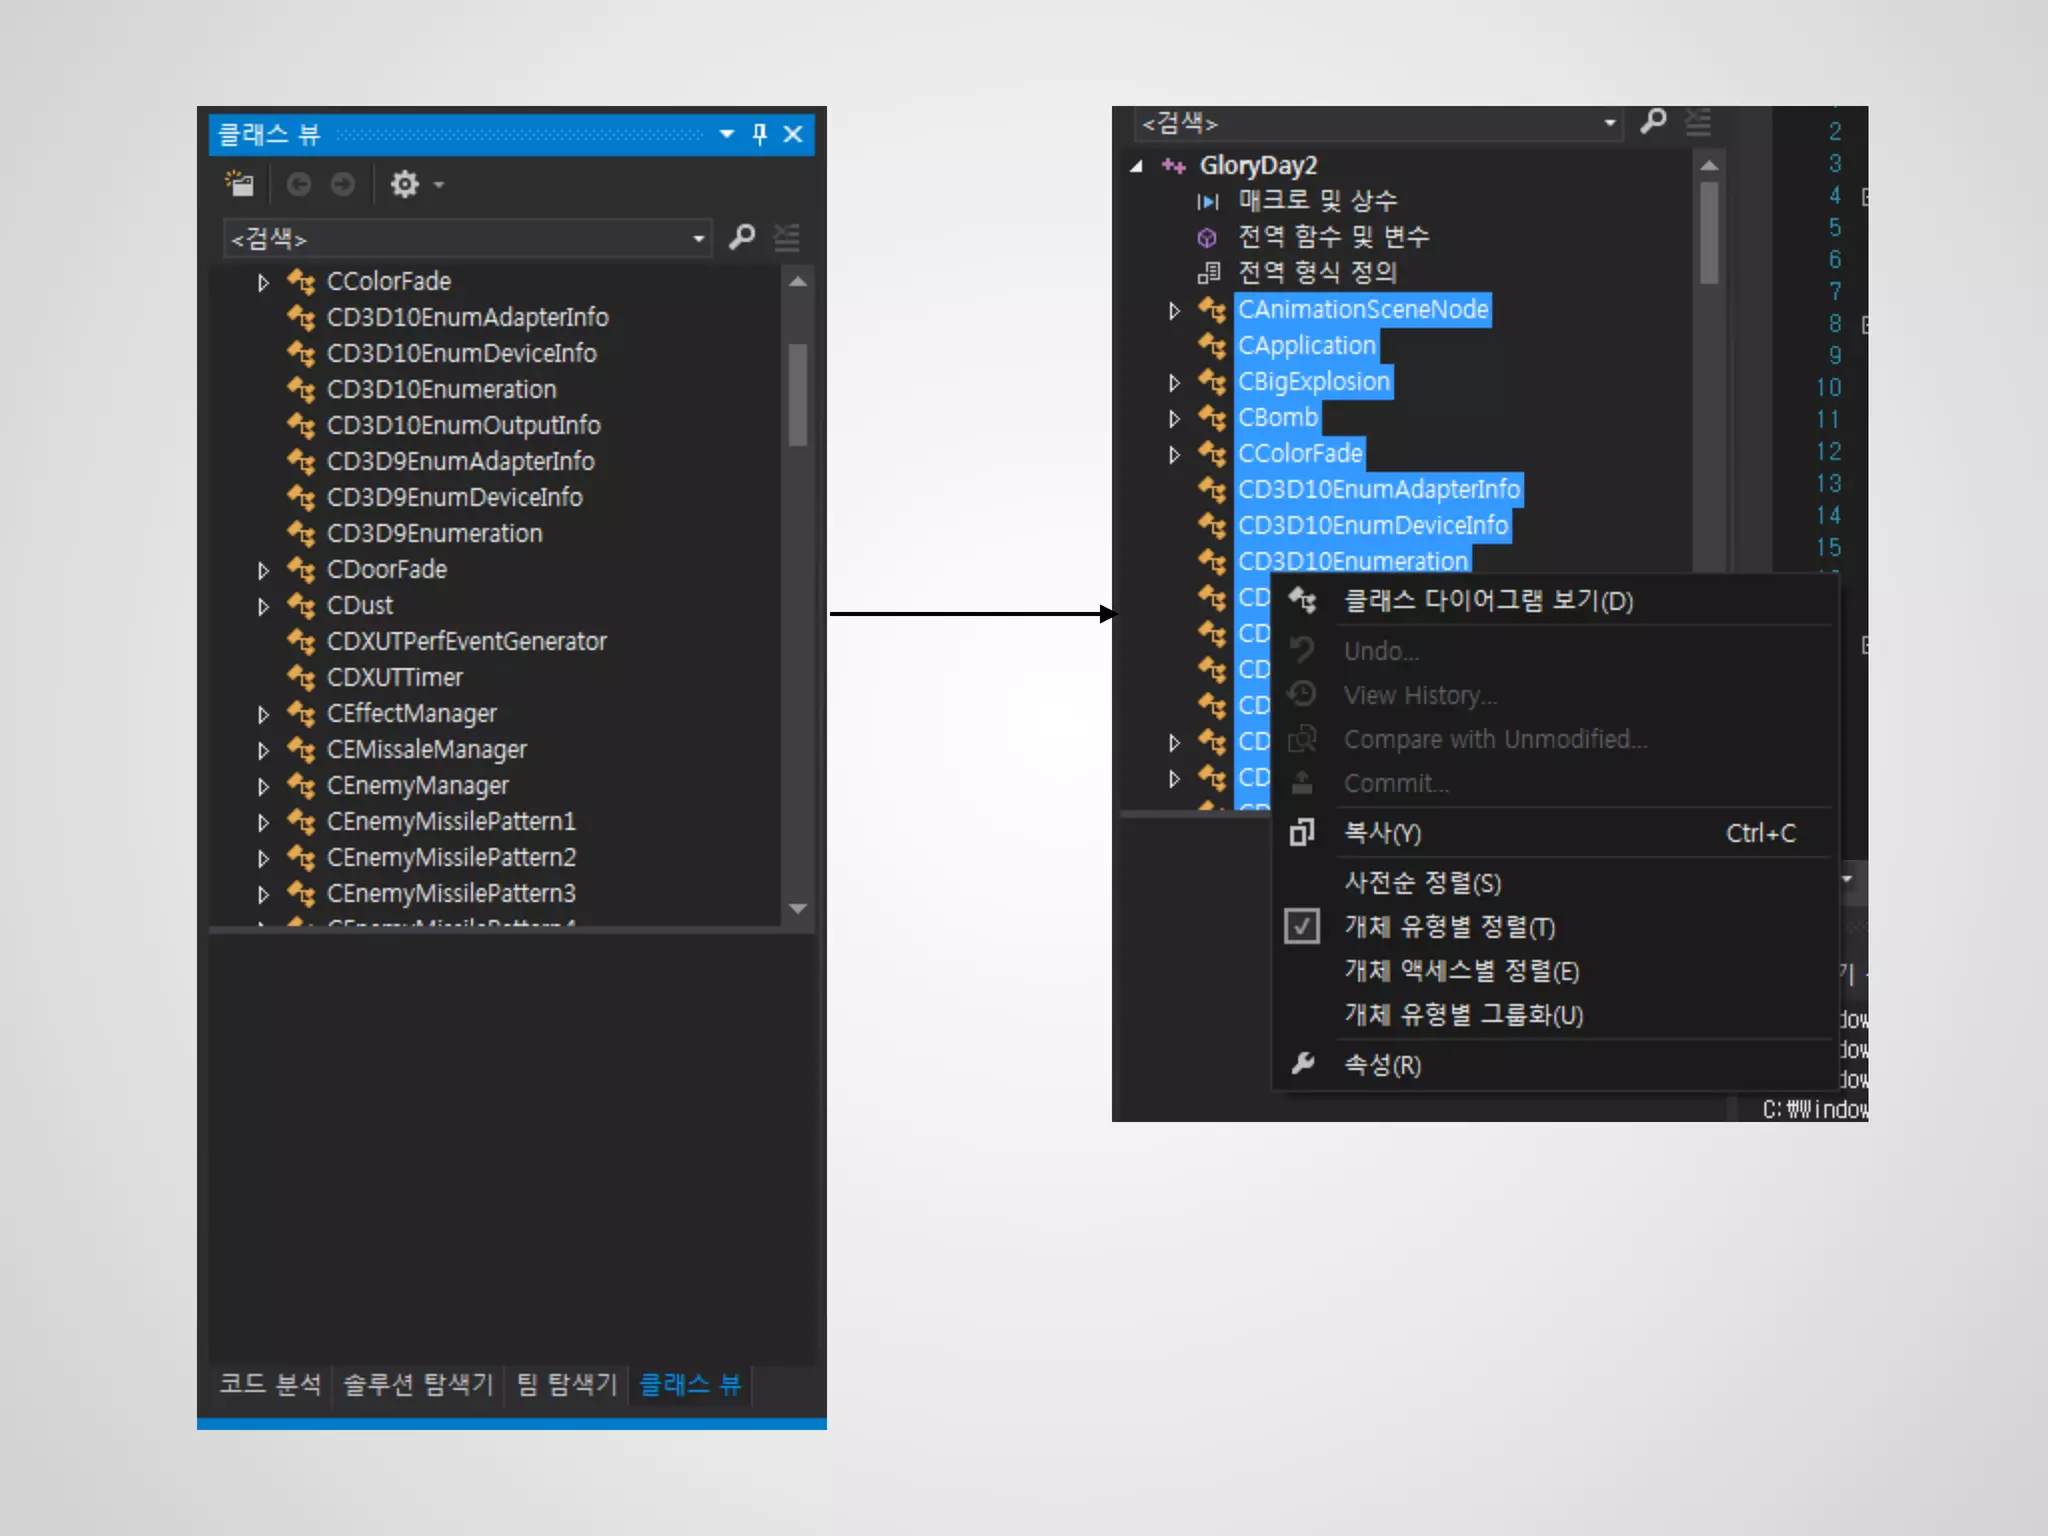Expand the CEMissaleManager class node
The width and height of the screenshot is (2048, 1536).
pyautogui.click(x=263, y=751)
